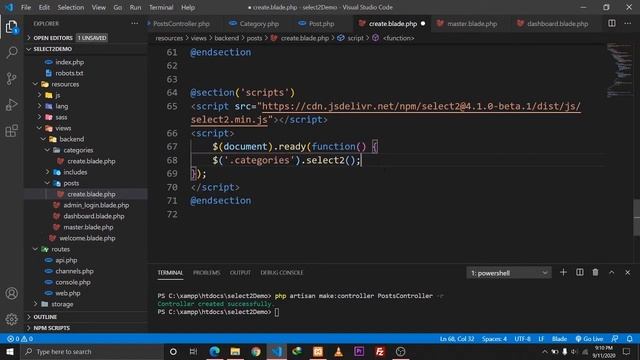Open web.php in routes folder
Screen dimensions: 640x360
67,293
